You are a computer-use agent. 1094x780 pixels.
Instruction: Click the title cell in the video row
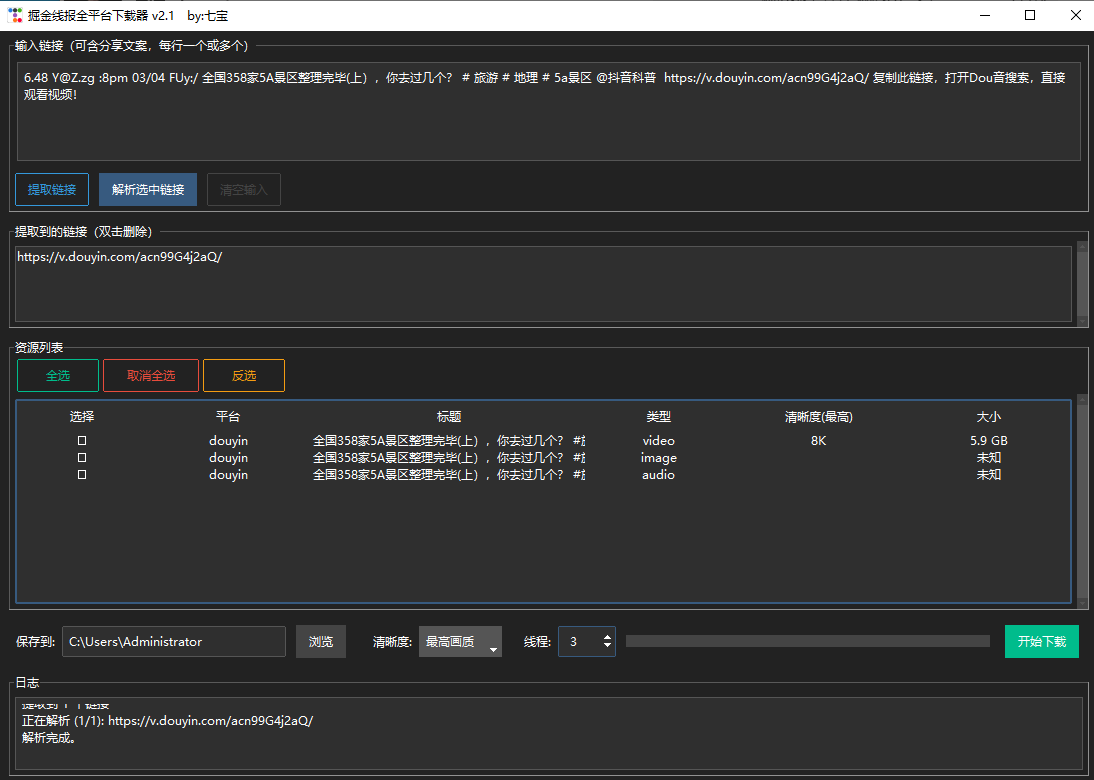(449, 441)
